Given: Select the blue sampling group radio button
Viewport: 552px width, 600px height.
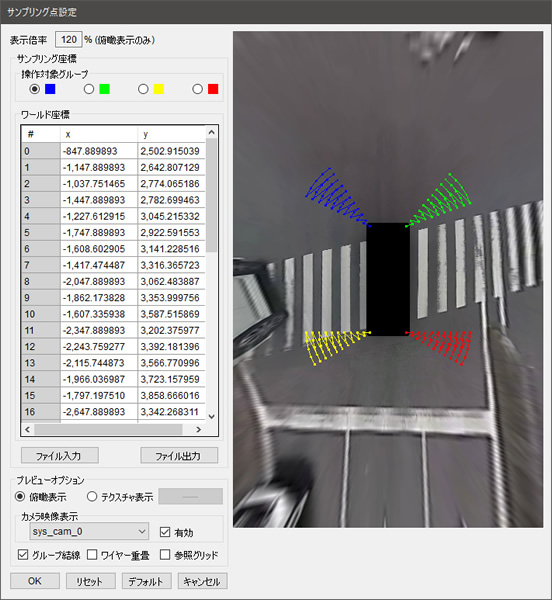Looking at the screenshot, I should point(34,89).
